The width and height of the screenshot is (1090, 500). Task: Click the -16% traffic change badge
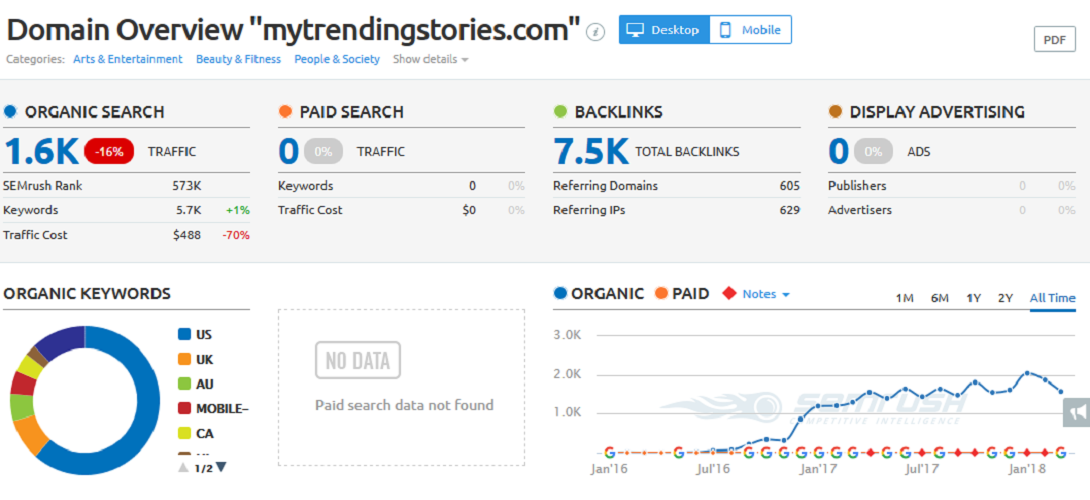click(110, 152)
